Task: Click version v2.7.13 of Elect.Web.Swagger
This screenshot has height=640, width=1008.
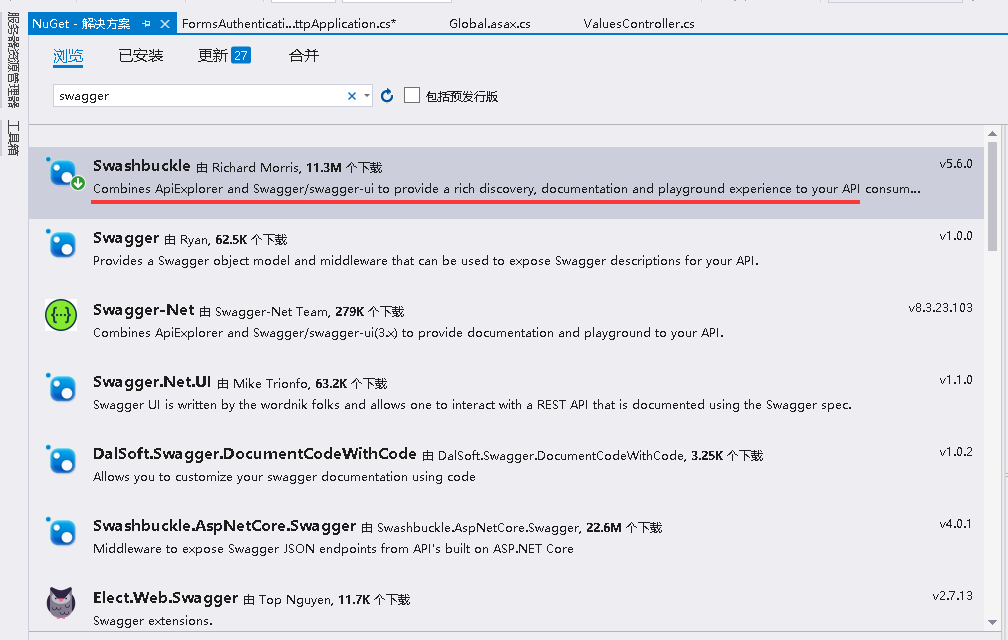Action: tap(952, 596)
